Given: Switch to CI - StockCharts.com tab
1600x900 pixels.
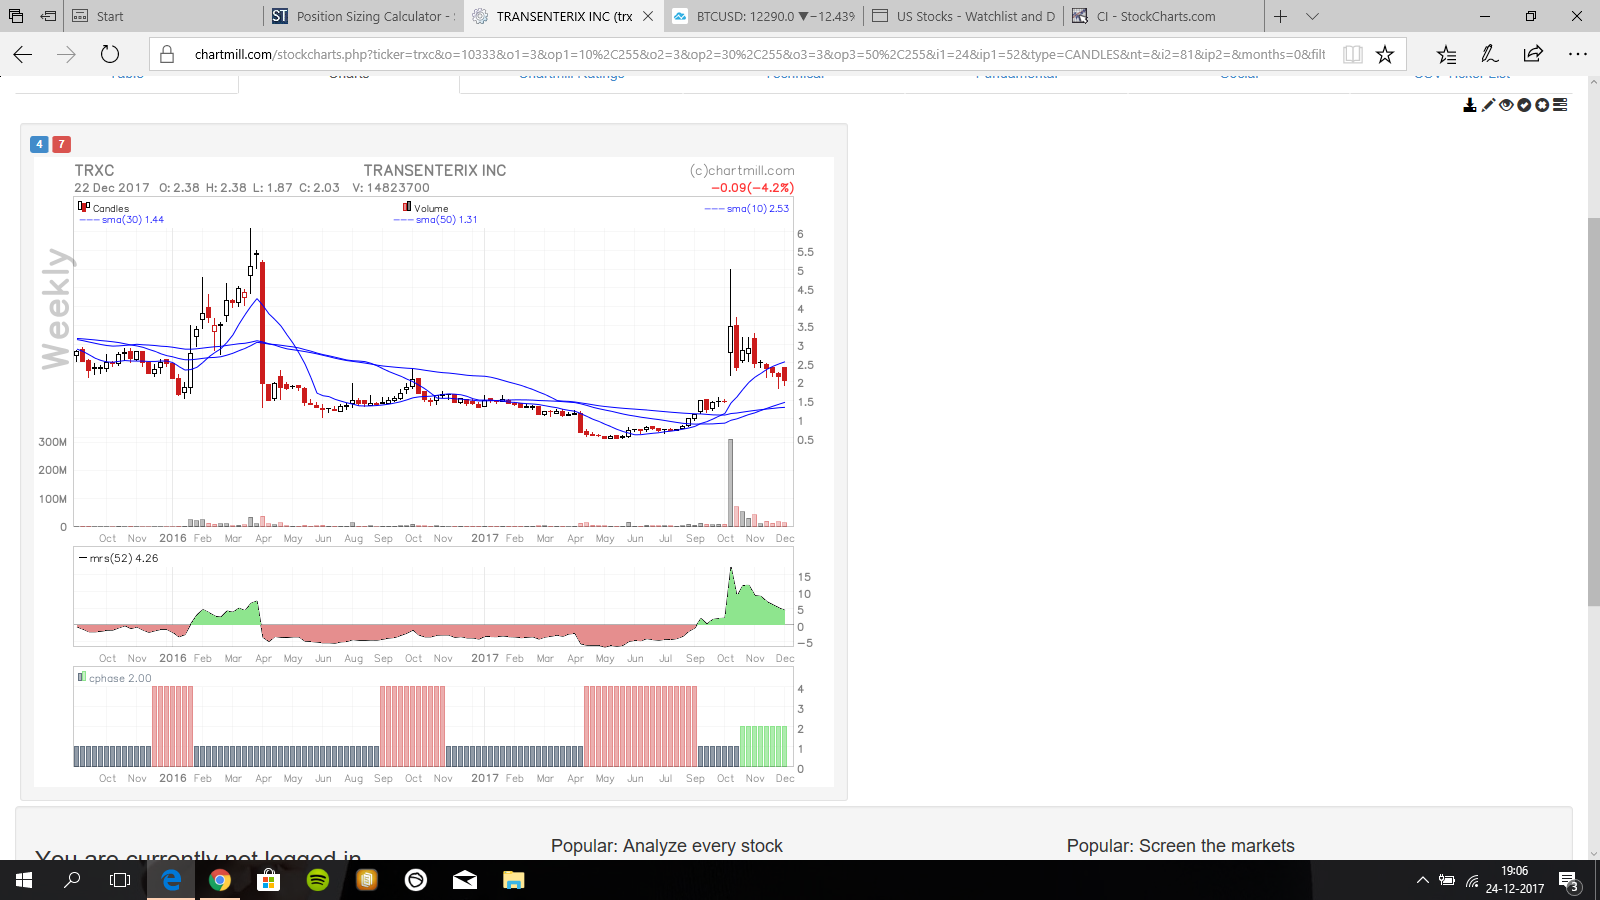Looking at the screenshot, I should coord(1164,16).
